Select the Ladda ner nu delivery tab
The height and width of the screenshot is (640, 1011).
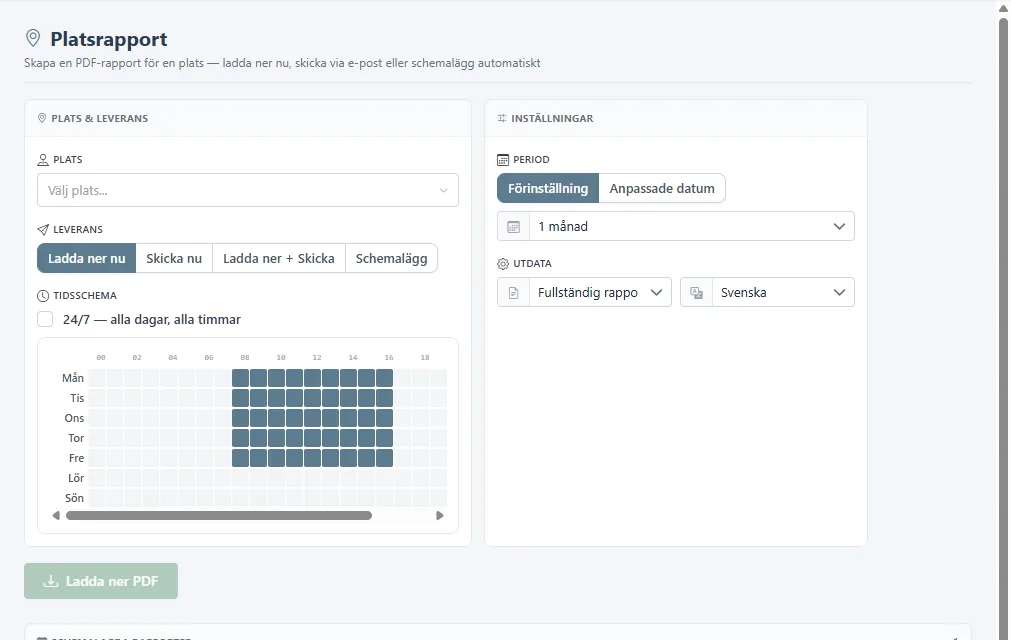[86, 258]
